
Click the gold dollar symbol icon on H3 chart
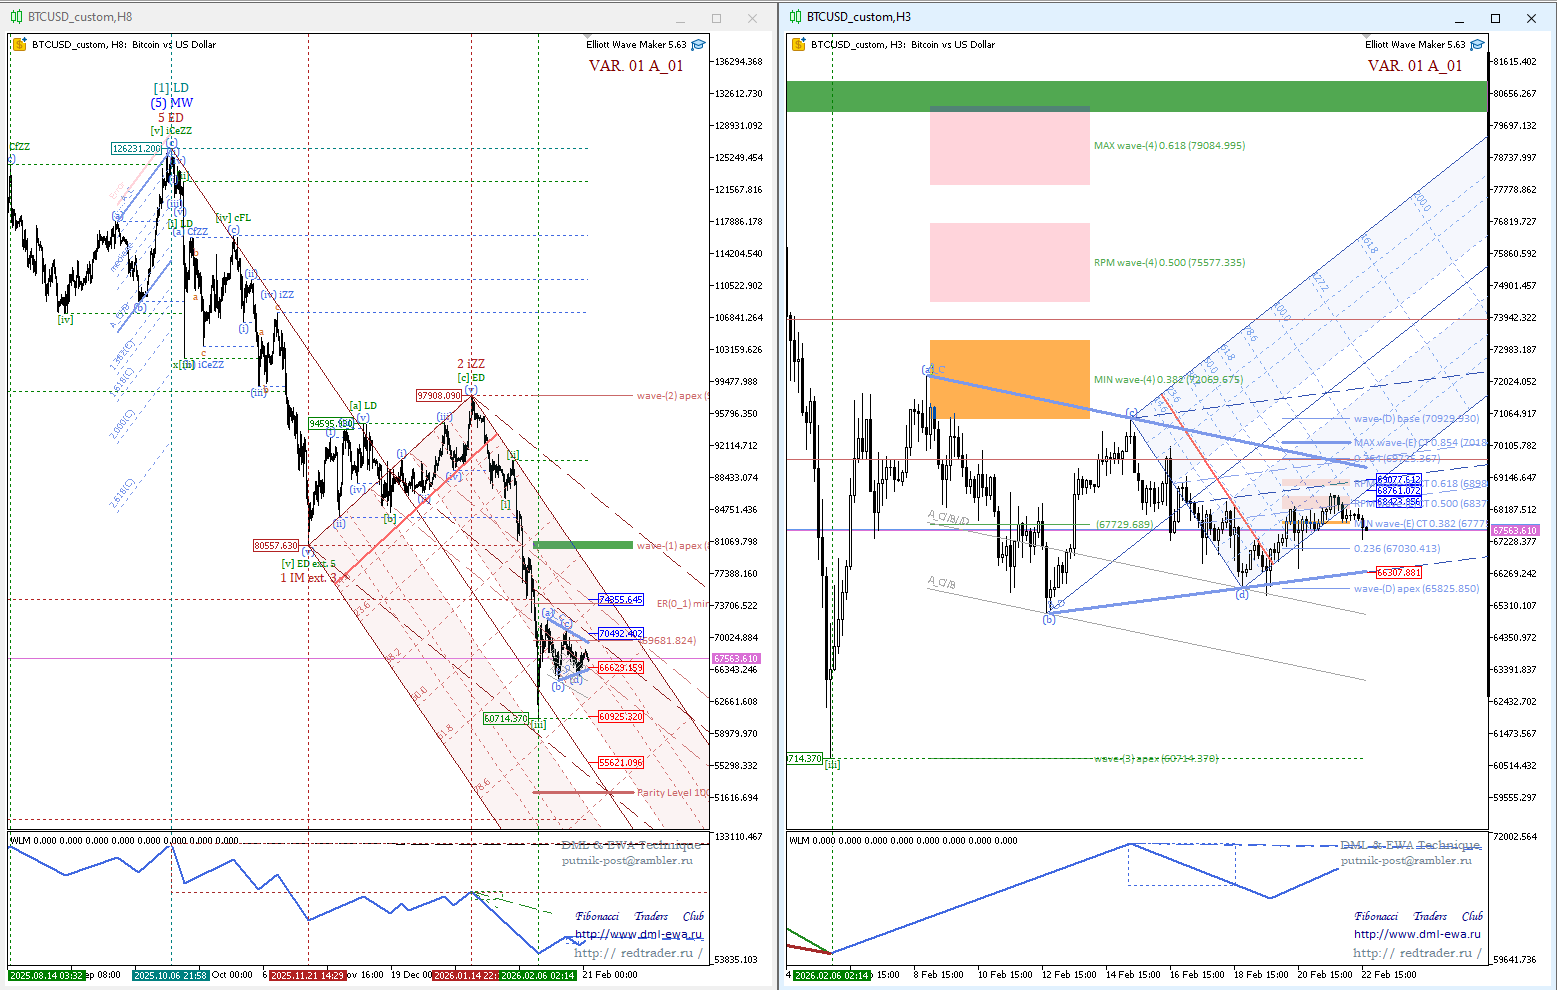[798, 44]
